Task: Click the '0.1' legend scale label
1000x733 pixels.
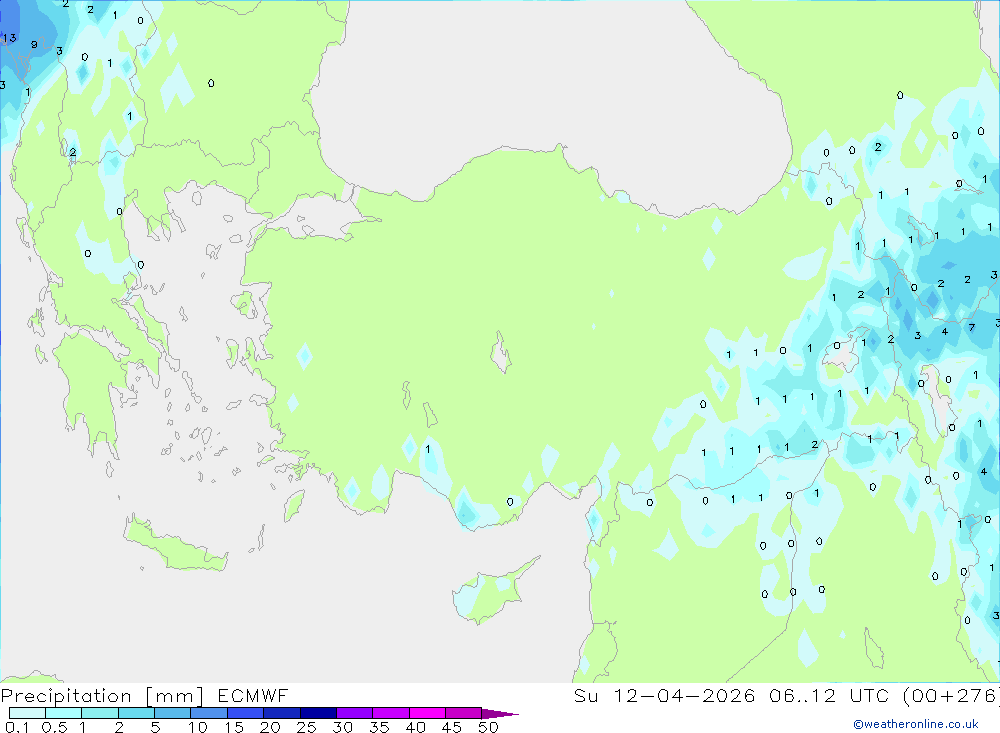Action: 17,727
